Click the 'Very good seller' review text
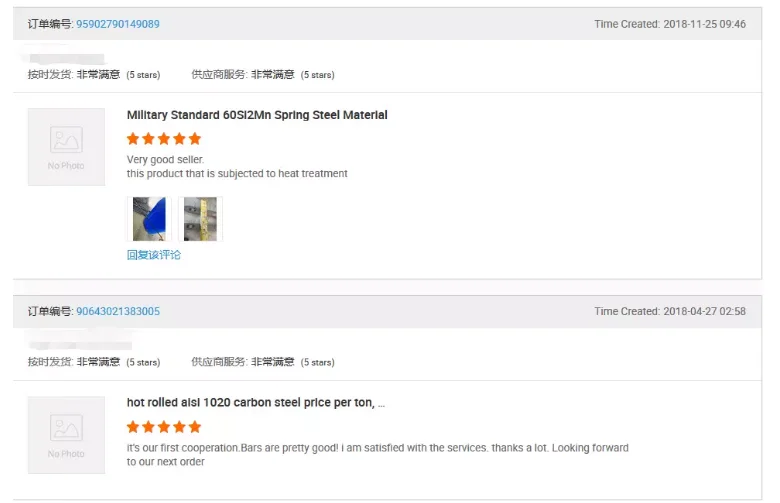The width and height of the screenshot is (780, 503). tap(165, 159)
